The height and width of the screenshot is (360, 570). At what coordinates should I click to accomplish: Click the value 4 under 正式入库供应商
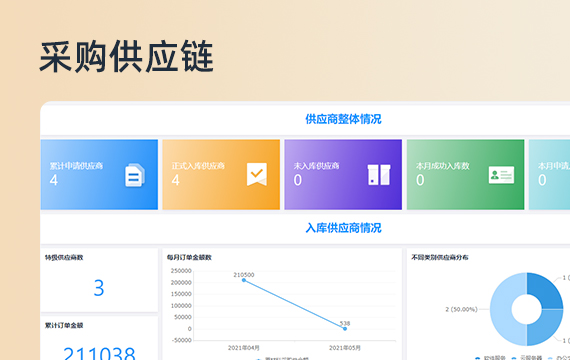click(x=176, y=180)
